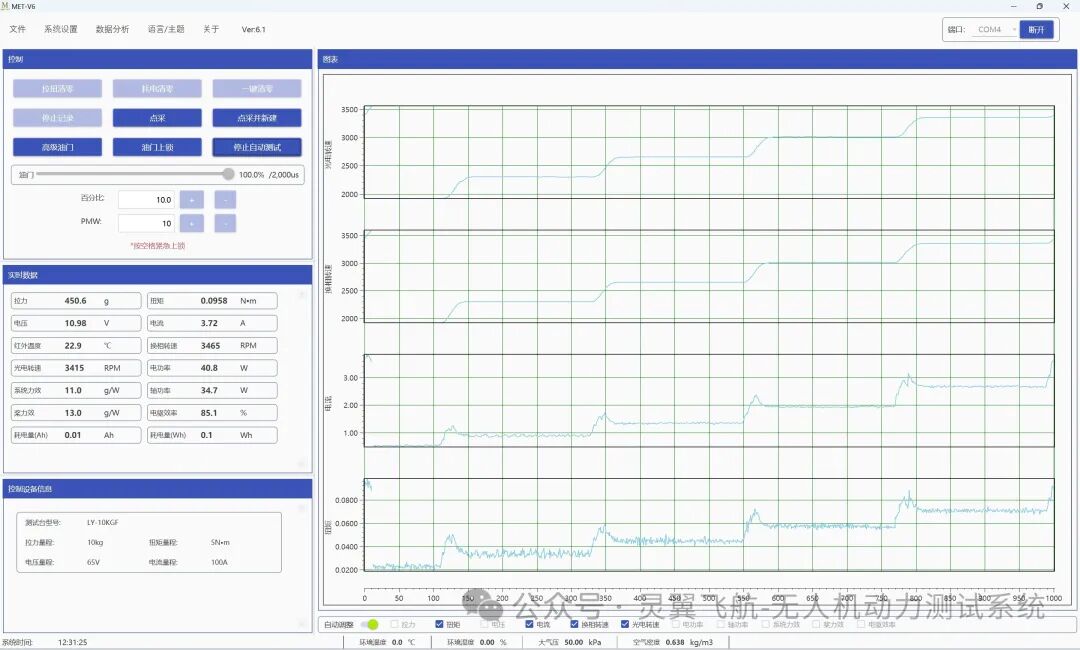Uncheck the 光电转速 chart checkbox
The width and height of the screenshot is (1080, 650).
pyautogui.click(x=625, y=625)
